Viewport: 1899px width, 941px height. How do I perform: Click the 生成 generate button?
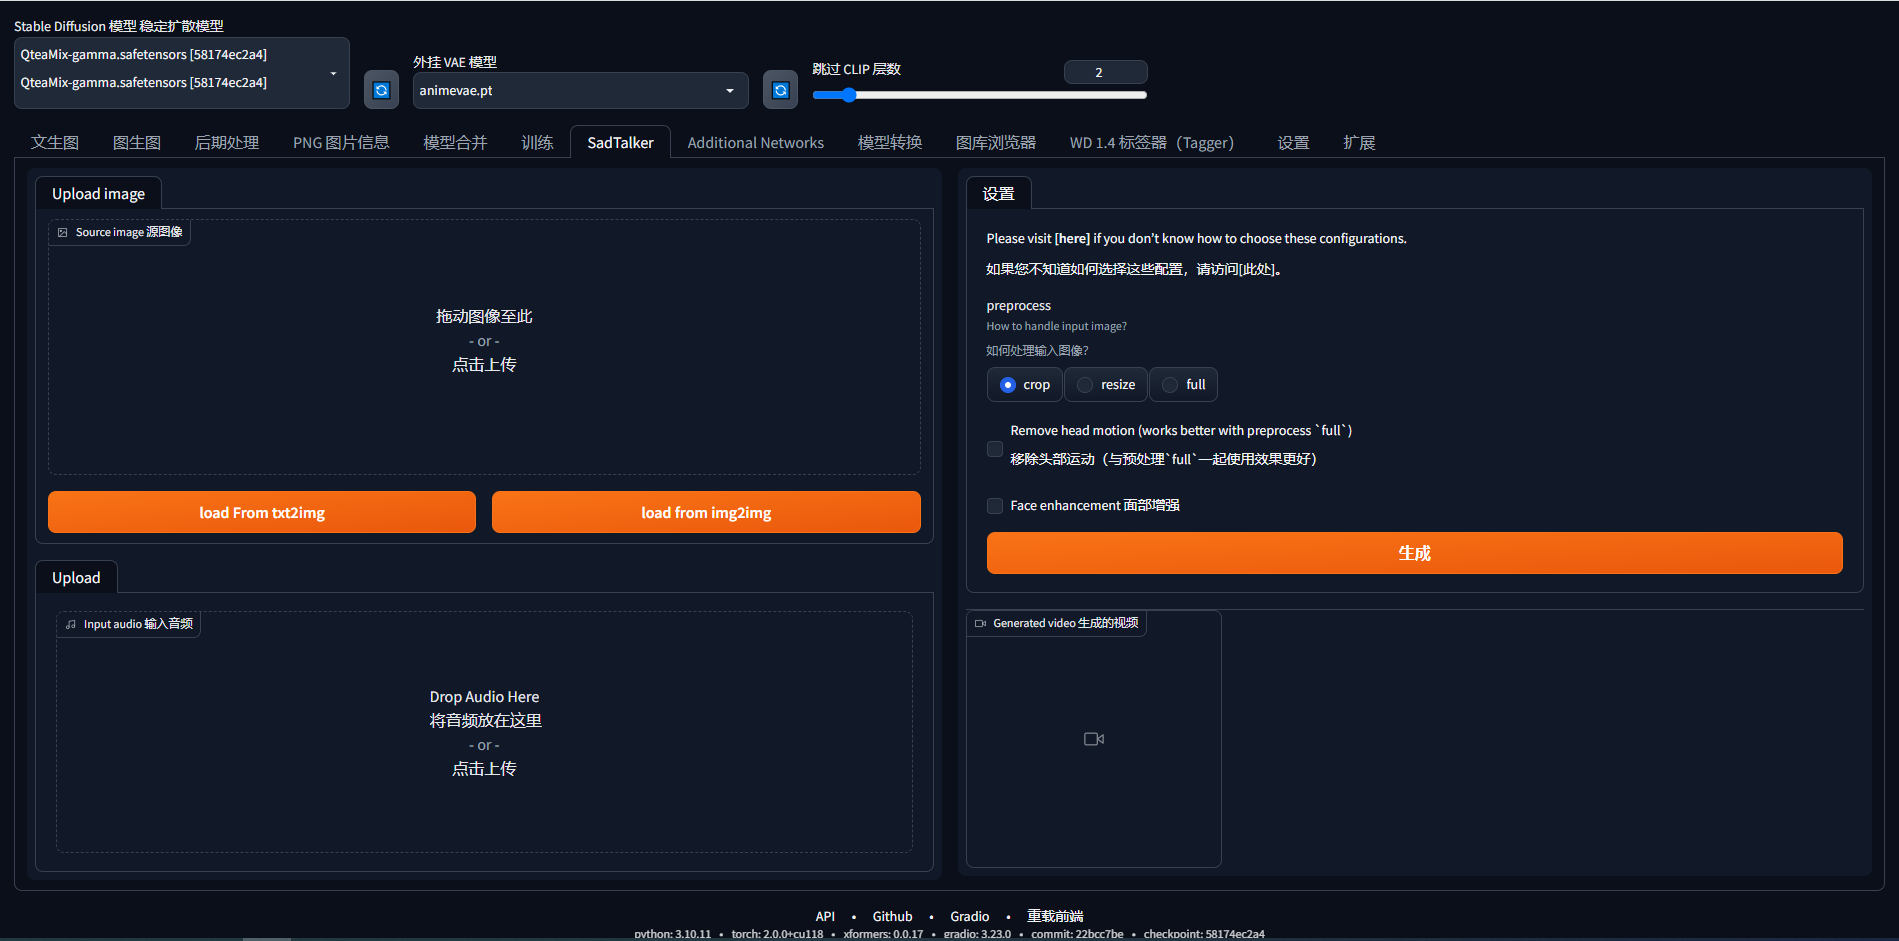click(x=1414, y=553)
